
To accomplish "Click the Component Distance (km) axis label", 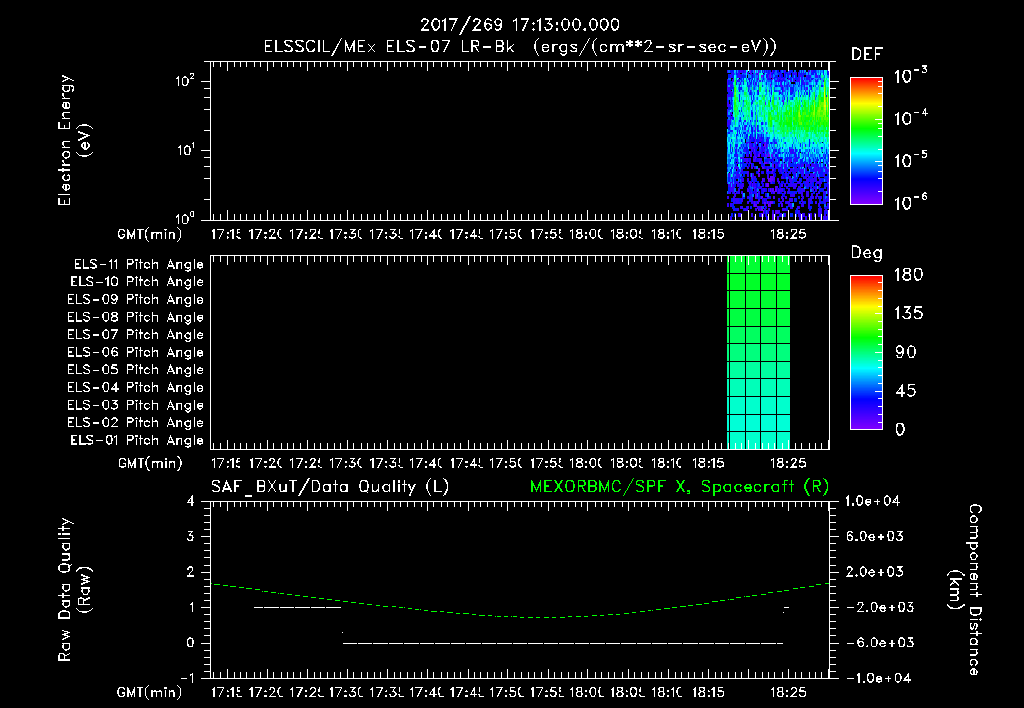I will 965,590.
